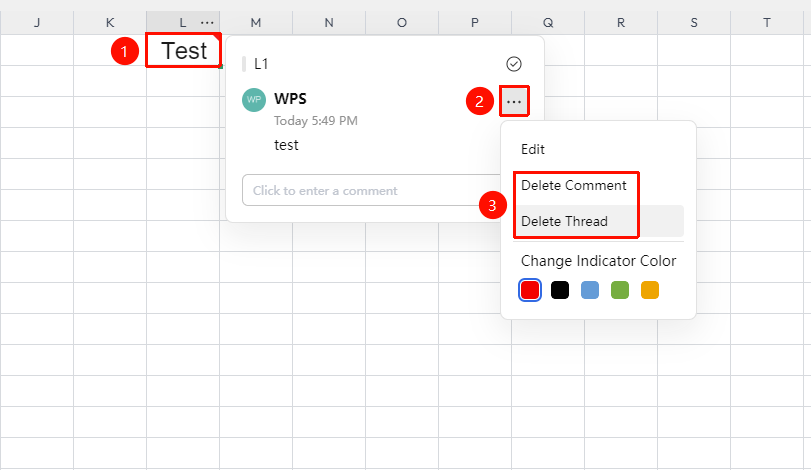The height and width of the screenshot is (470, 811).
Task: Pick the green indicator color
Action: (x=620, y=290)
